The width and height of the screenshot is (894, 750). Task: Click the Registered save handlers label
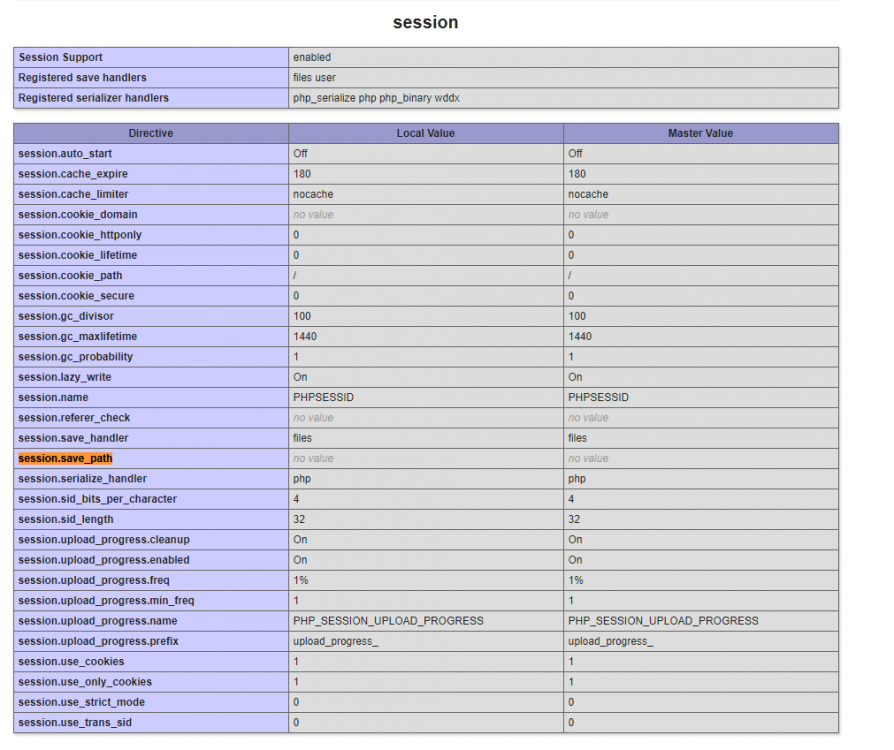coord(82,78)
